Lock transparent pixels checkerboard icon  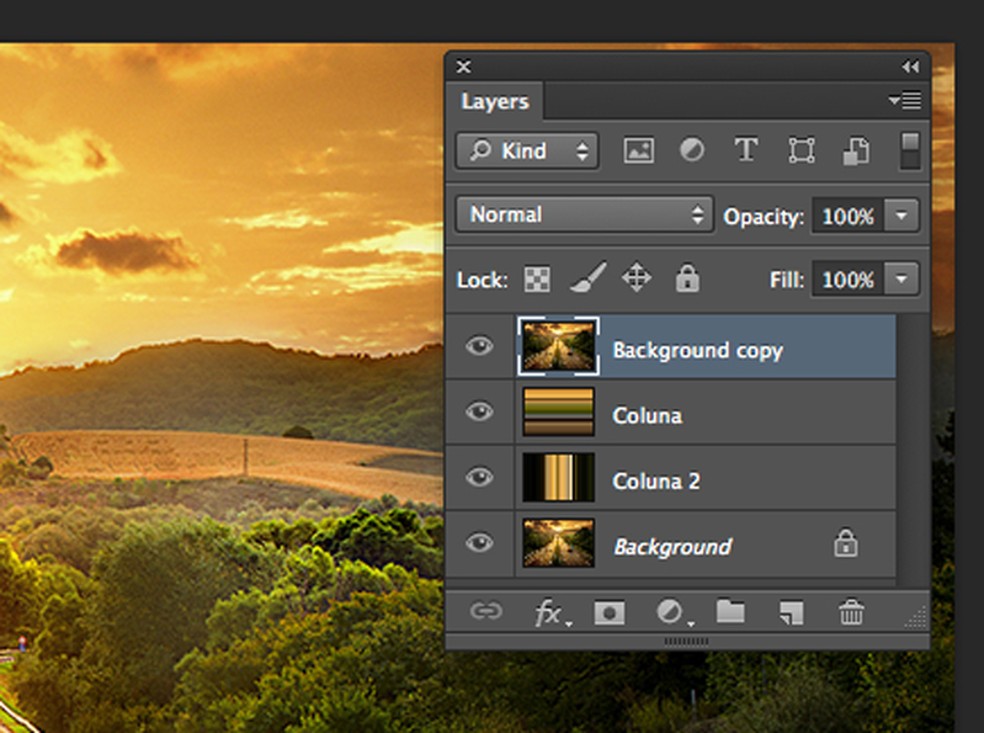[537, 279]
